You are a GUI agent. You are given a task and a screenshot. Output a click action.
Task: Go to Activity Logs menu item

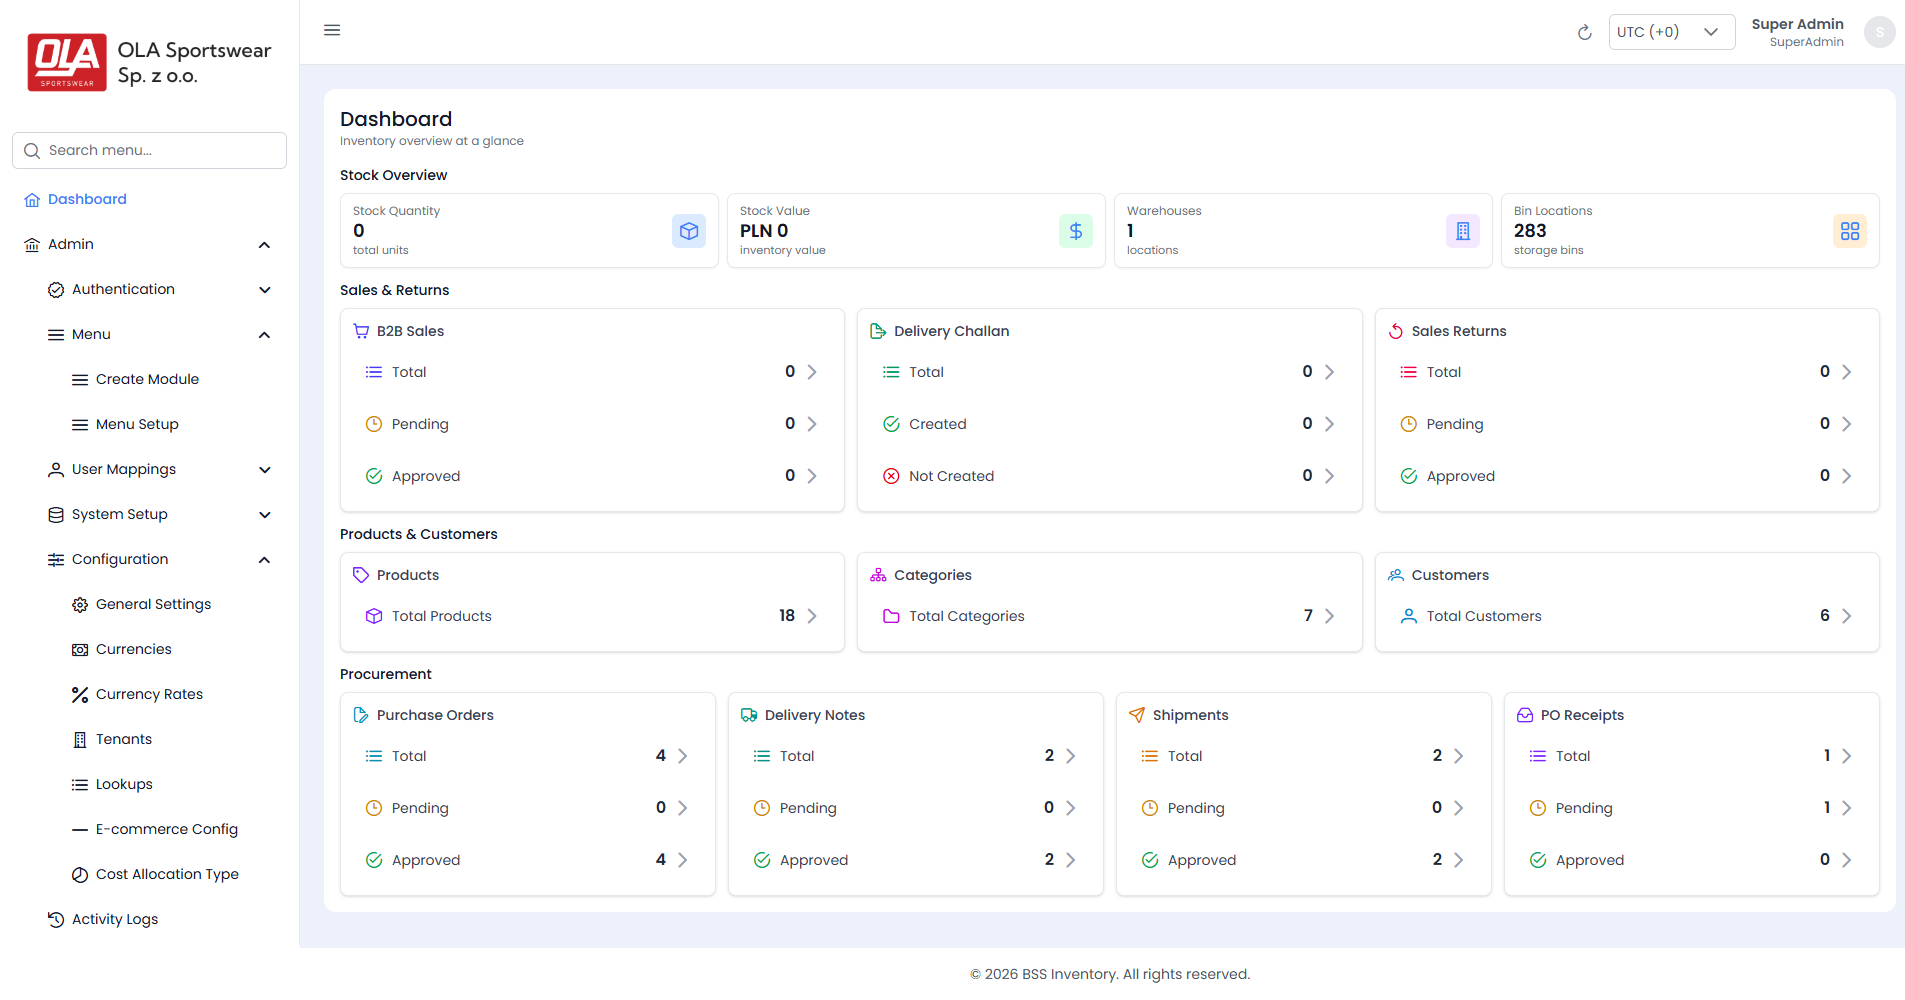115,919
